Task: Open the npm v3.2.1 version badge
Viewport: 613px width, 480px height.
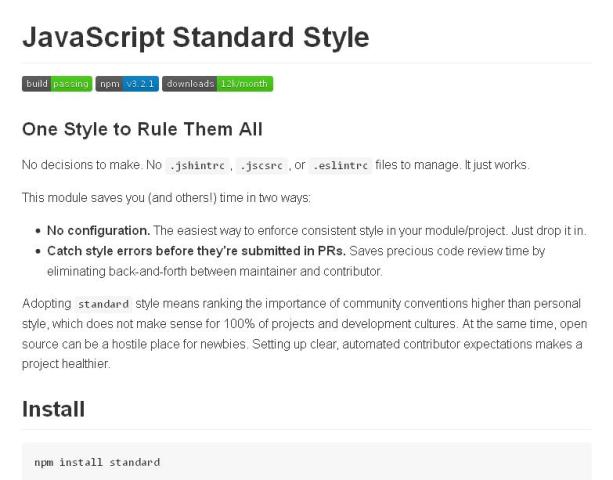Action: tap(126, 84)
